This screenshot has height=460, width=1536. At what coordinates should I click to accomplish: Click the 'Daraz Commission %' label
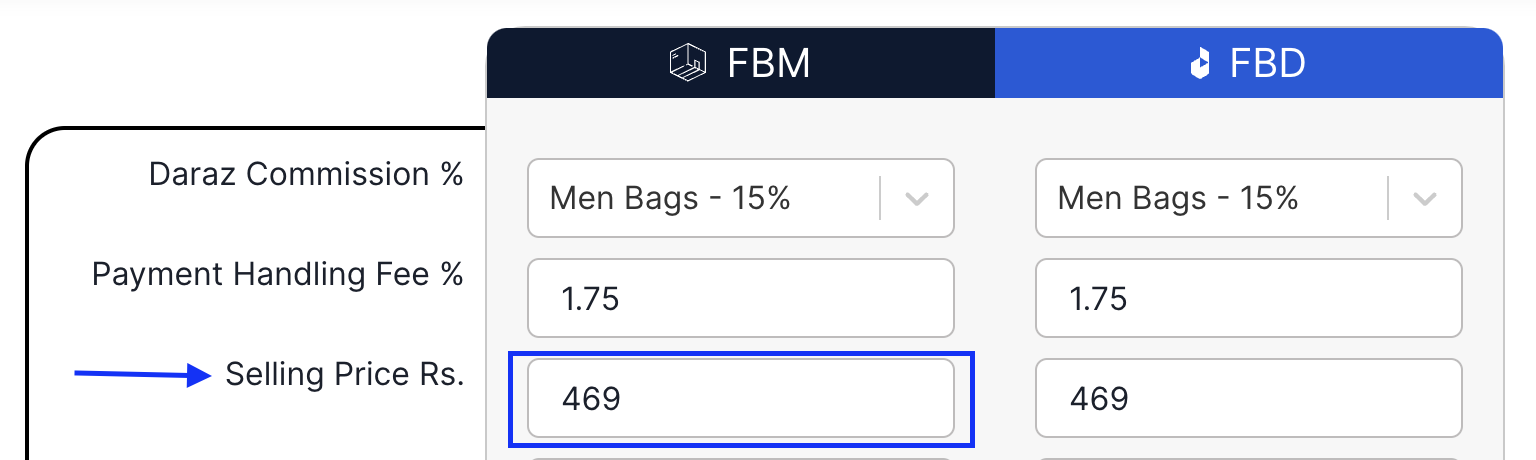tap(306, 174)
